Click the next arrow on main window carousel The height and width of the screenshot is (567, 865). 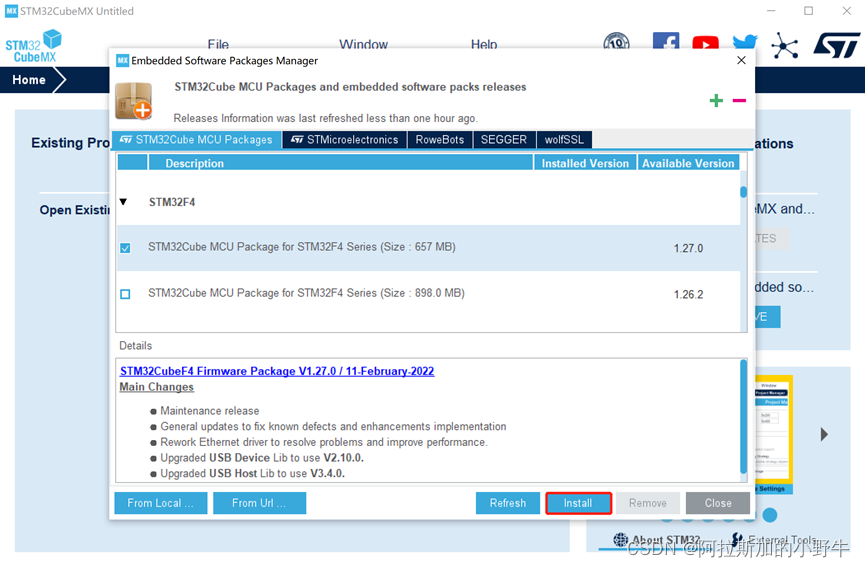[x=824, y=434]
